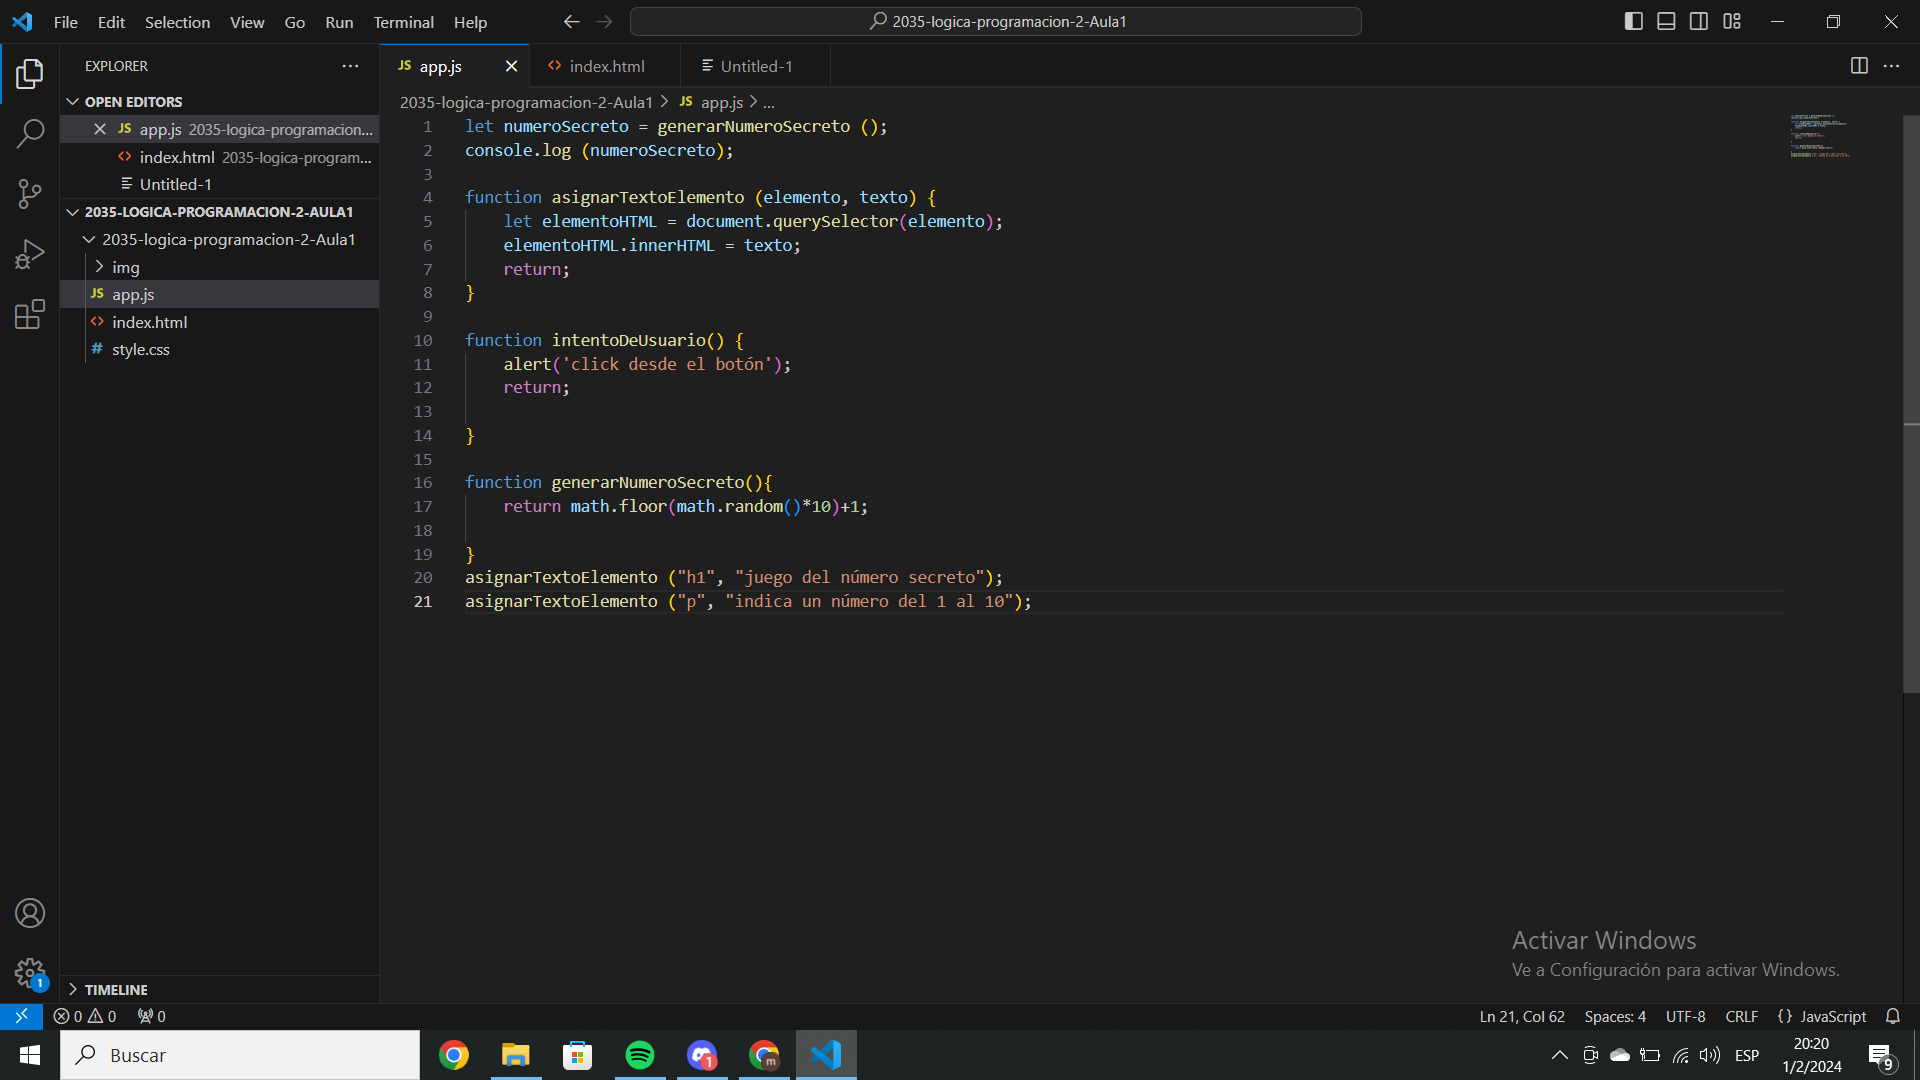Toggle the primary sidebar layout icon

tap(1635, 21)
